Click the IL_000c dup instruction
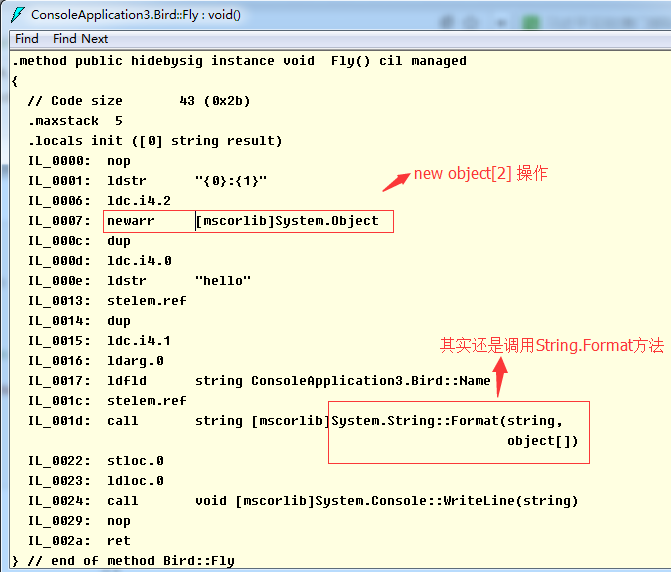This screenshot has height=572, width=671. [79, 241]
